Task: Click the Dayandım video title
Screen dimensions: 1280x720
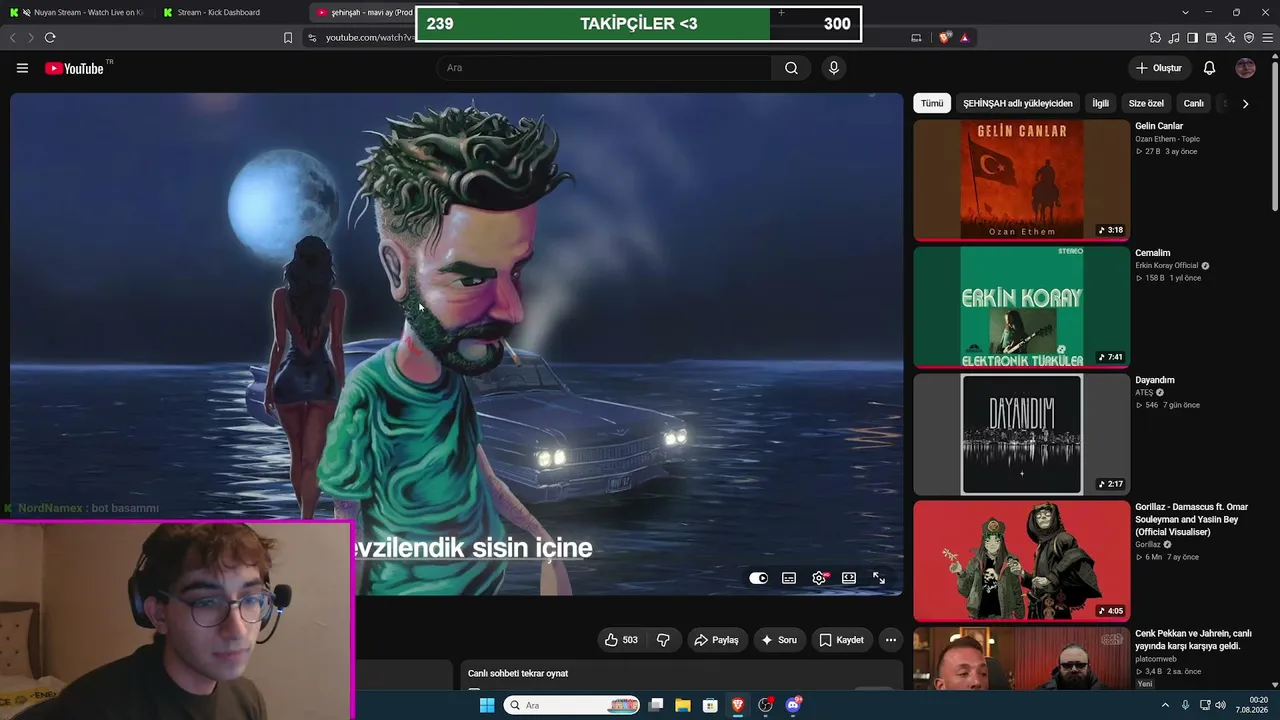Action: tap(1155, 380)
